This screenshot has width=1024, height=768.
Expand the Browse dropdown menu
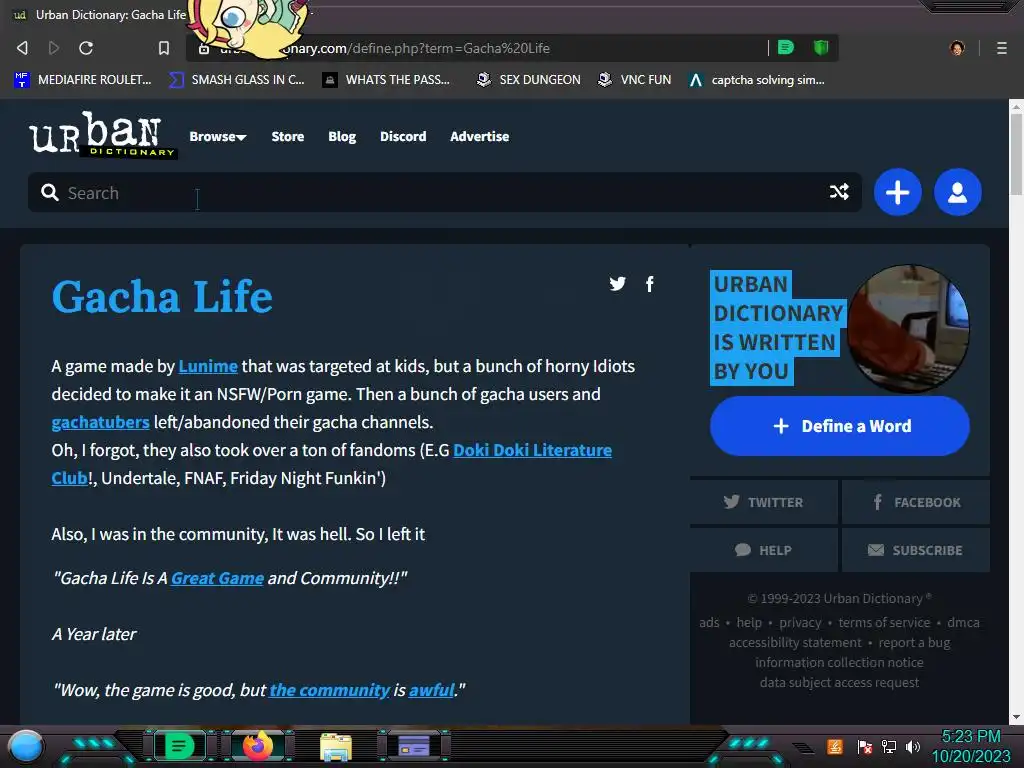pyautogui.click(x=217, y=136)
